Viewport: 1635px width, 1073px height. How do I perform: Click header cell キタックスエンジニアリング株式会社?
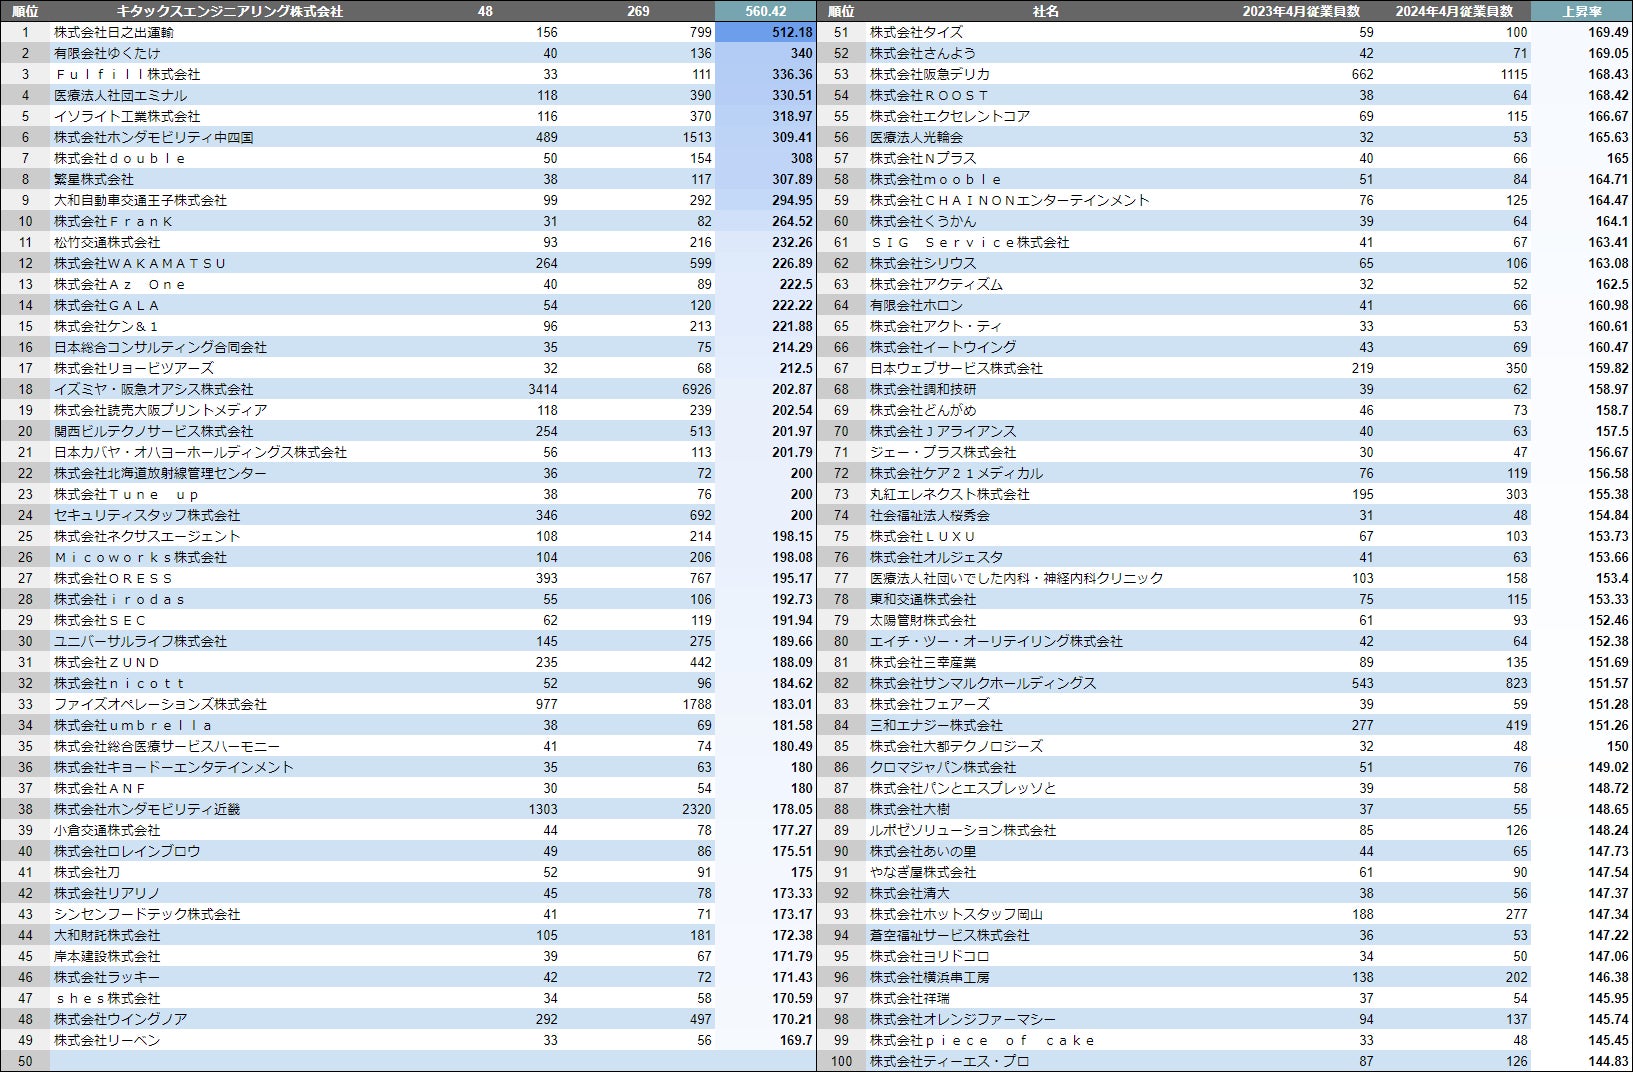tap(230, 11)
